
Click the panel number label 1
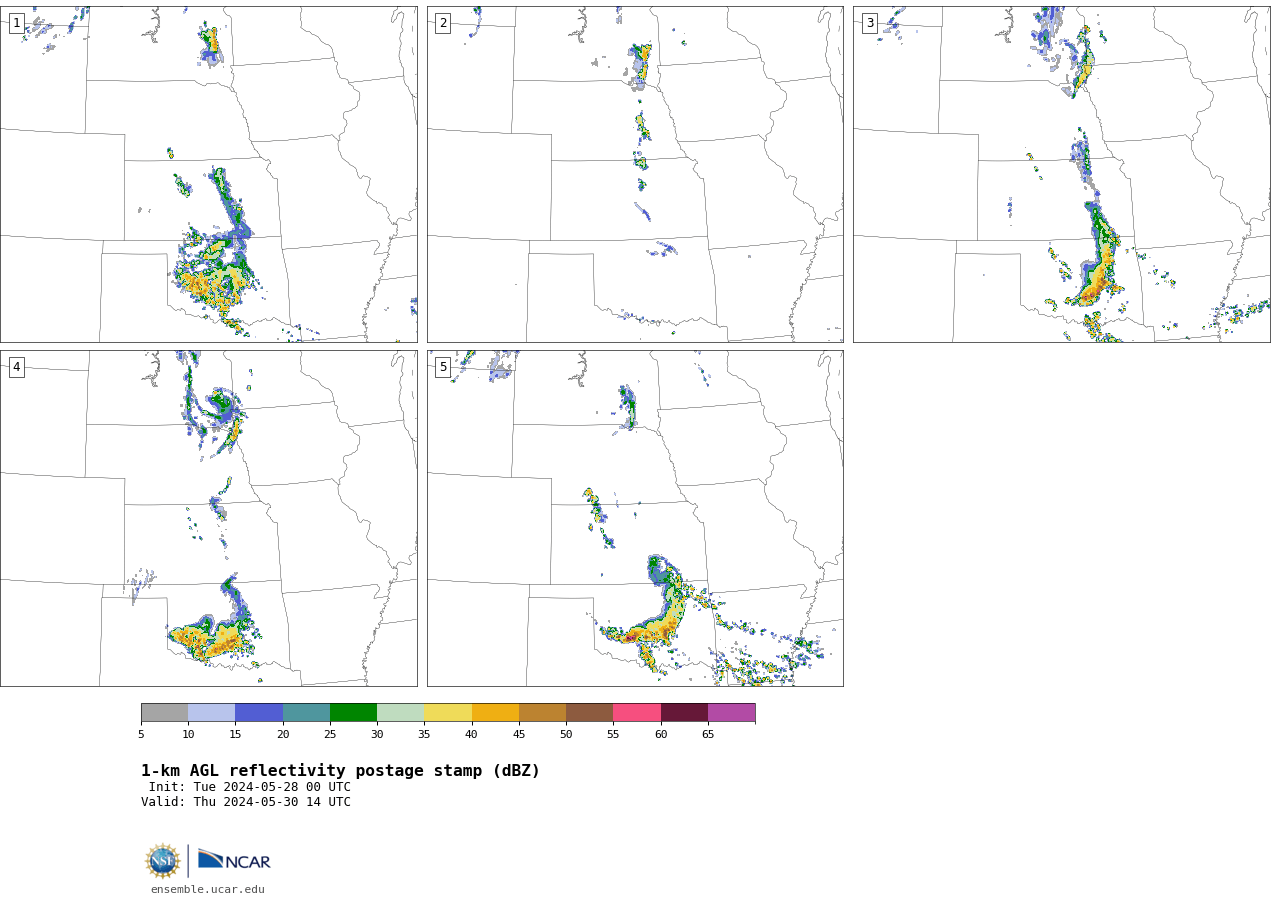coord(16,23)
